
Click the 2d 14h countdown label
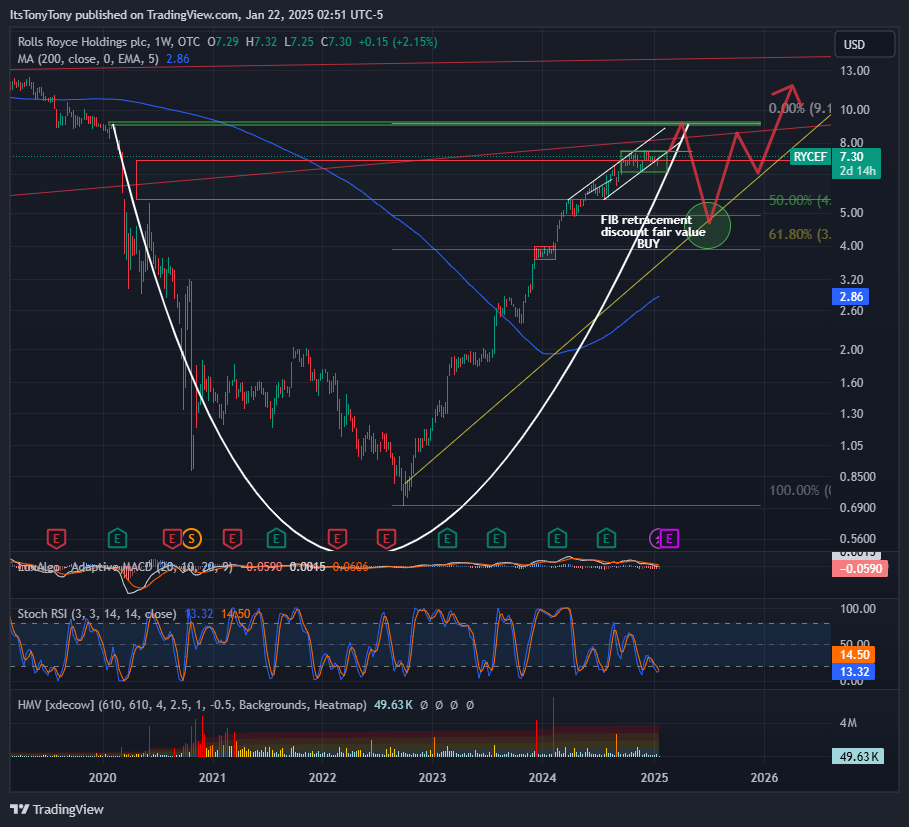tap(856, 171)
